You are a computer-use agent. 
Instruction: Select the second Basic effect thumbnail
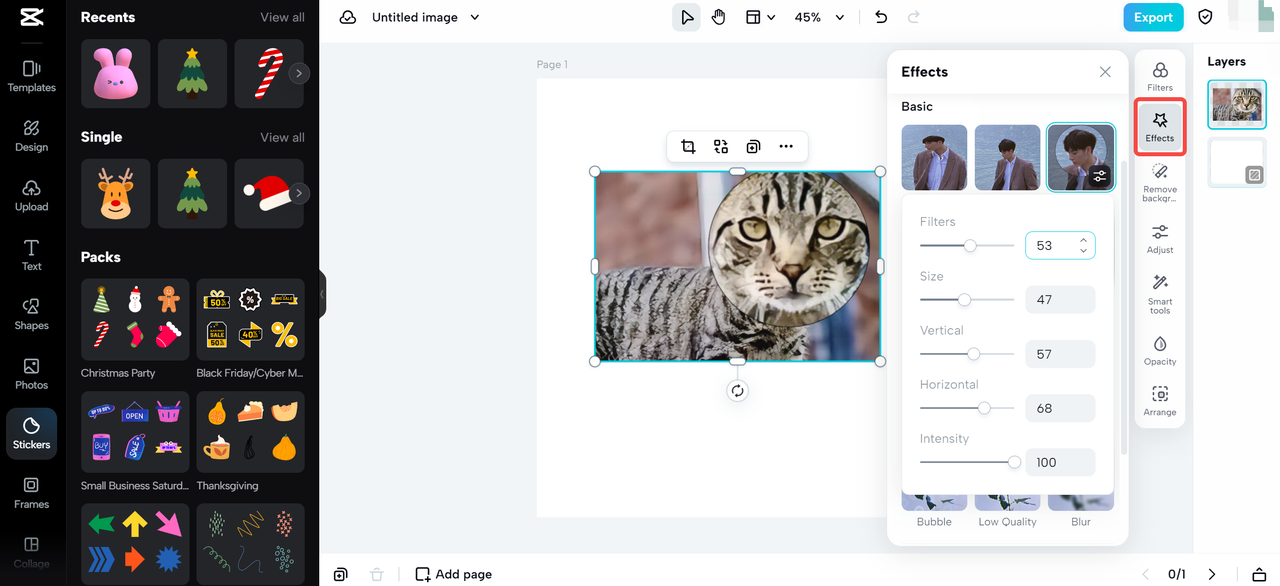1007,157
